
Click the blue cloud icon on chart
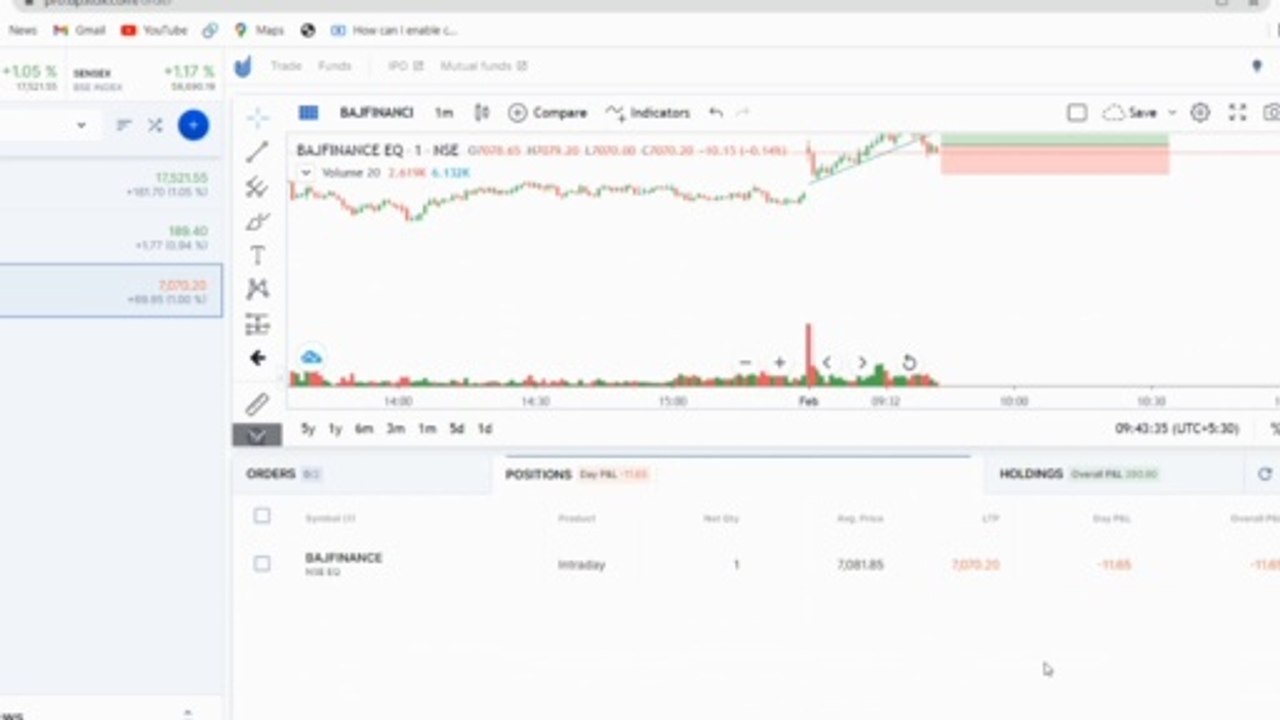(311, 357)
